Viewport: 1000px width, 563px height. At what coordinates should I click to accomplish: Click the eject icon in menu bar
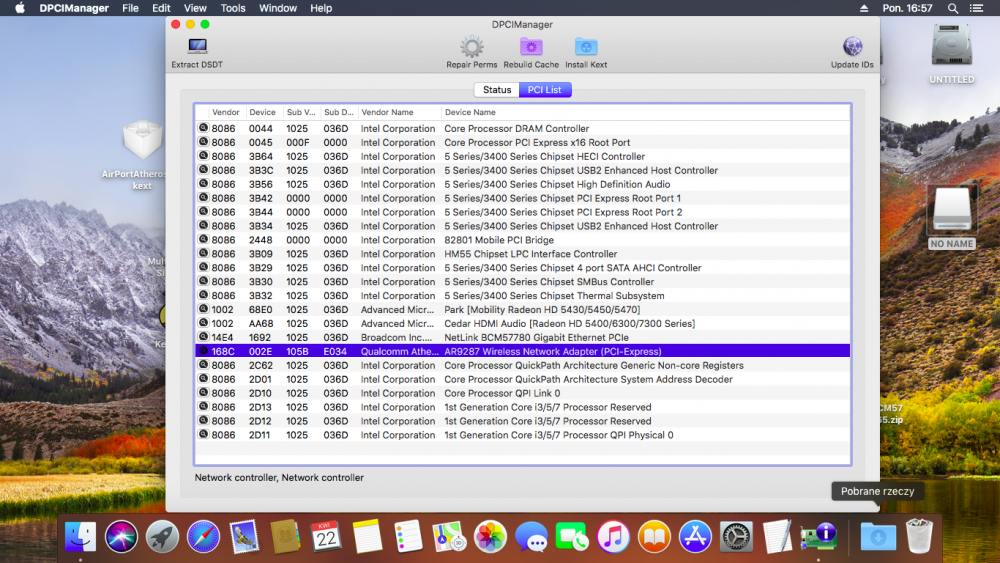pyautogui.click(x=864, y=8)
